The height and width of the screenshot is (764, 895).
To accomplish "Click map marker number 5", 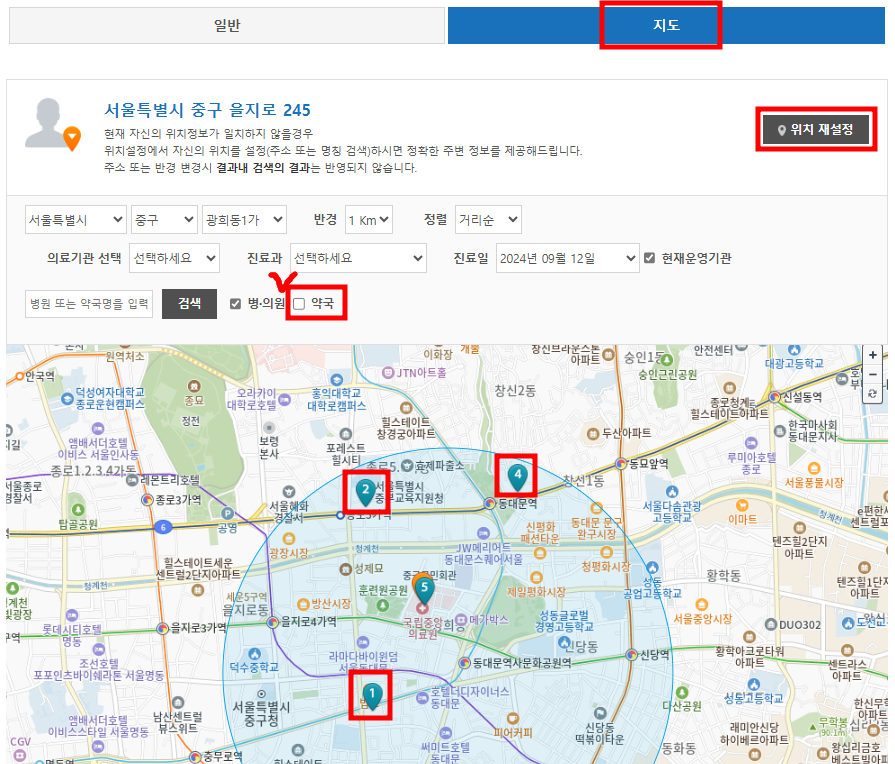I will click(x=424, y=589).
